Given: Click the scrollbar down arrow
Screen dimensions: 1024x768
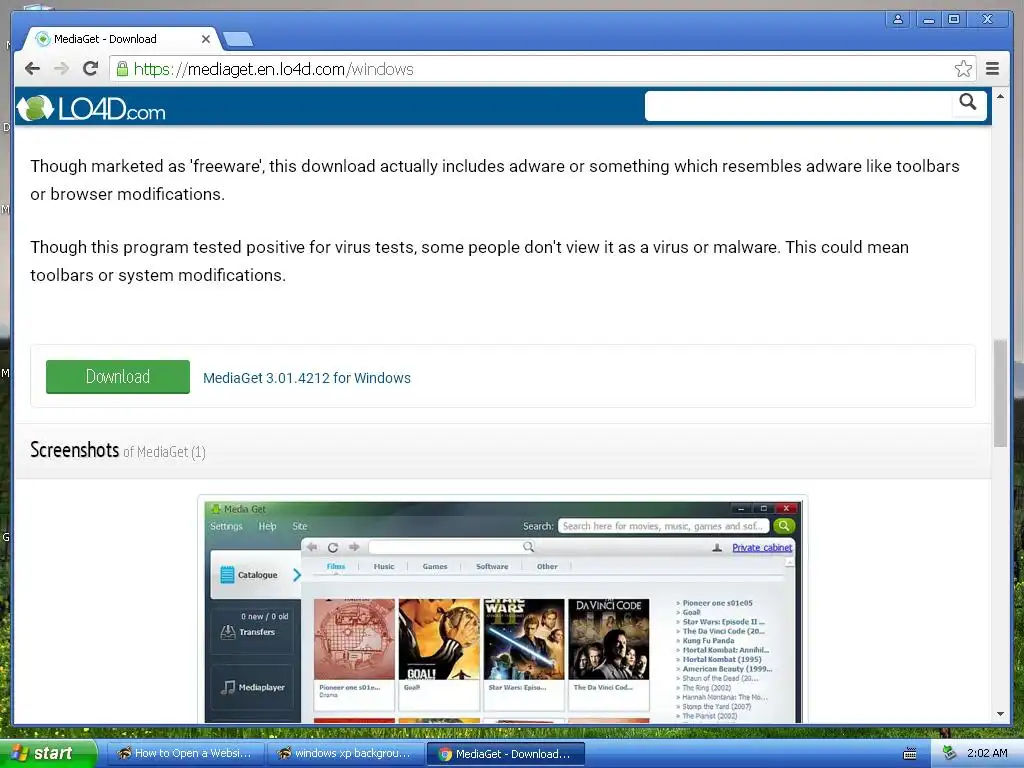Looking at the screenshot, I should point(1000,714).
